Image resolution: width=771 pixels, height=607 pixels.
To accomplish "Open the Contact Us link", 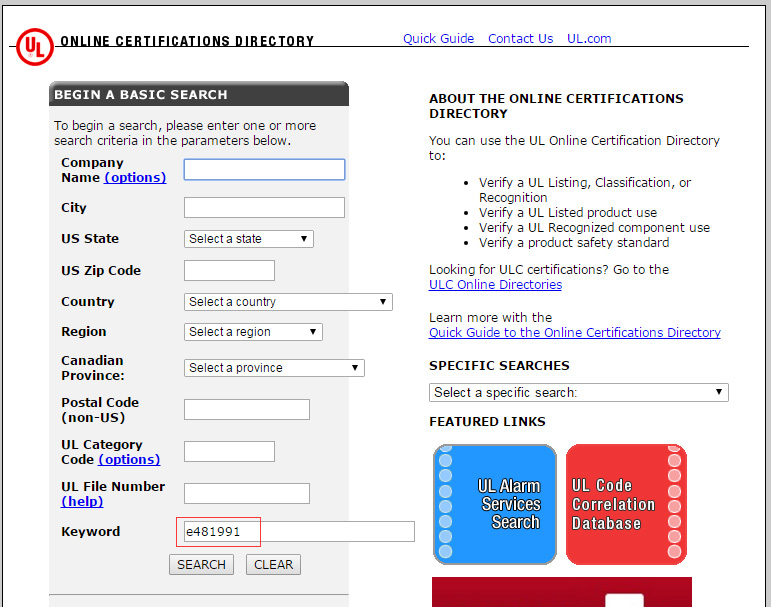I will coord(520,38).
